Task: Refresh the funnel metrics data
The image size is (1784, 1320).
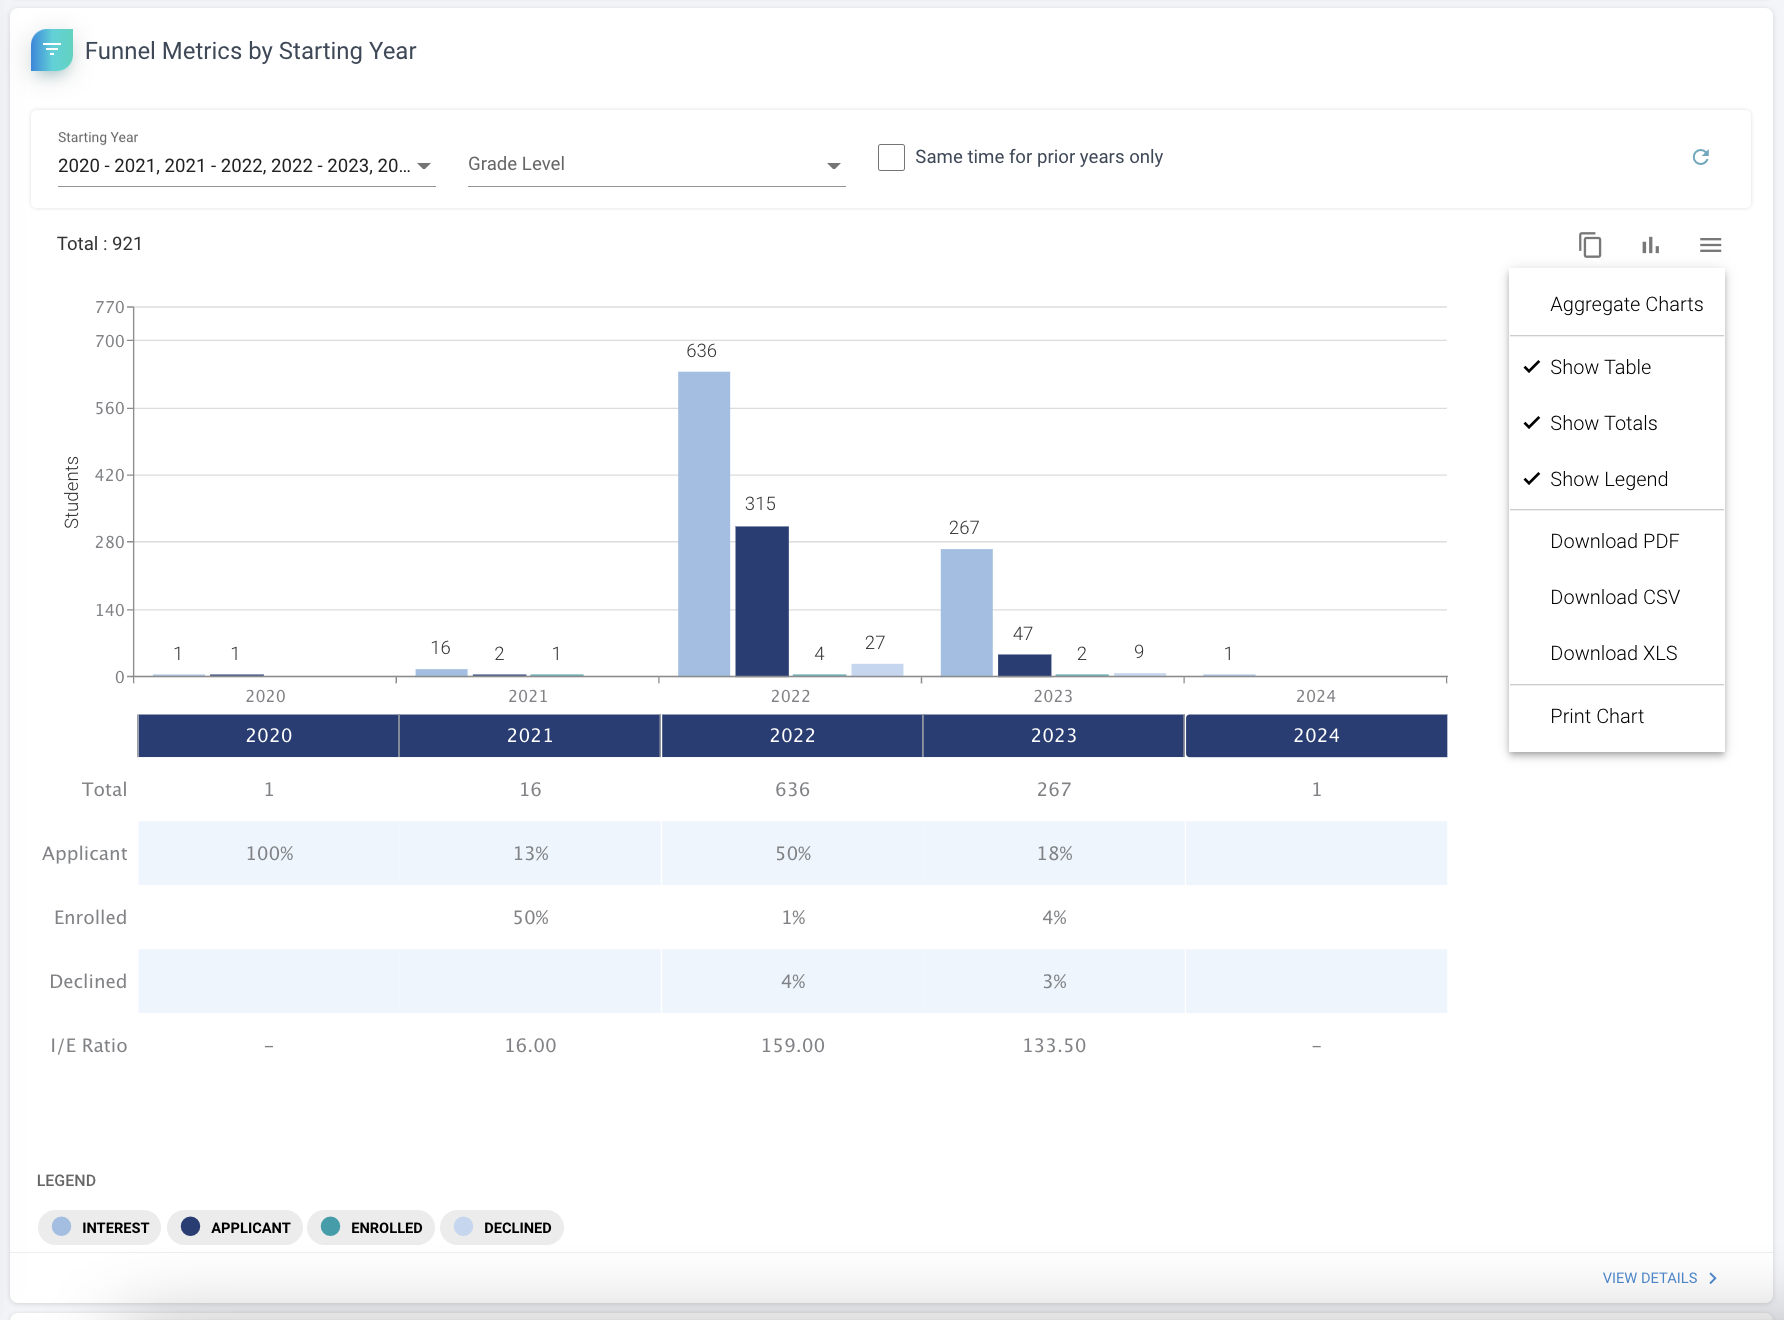Action: [1700, 157]
